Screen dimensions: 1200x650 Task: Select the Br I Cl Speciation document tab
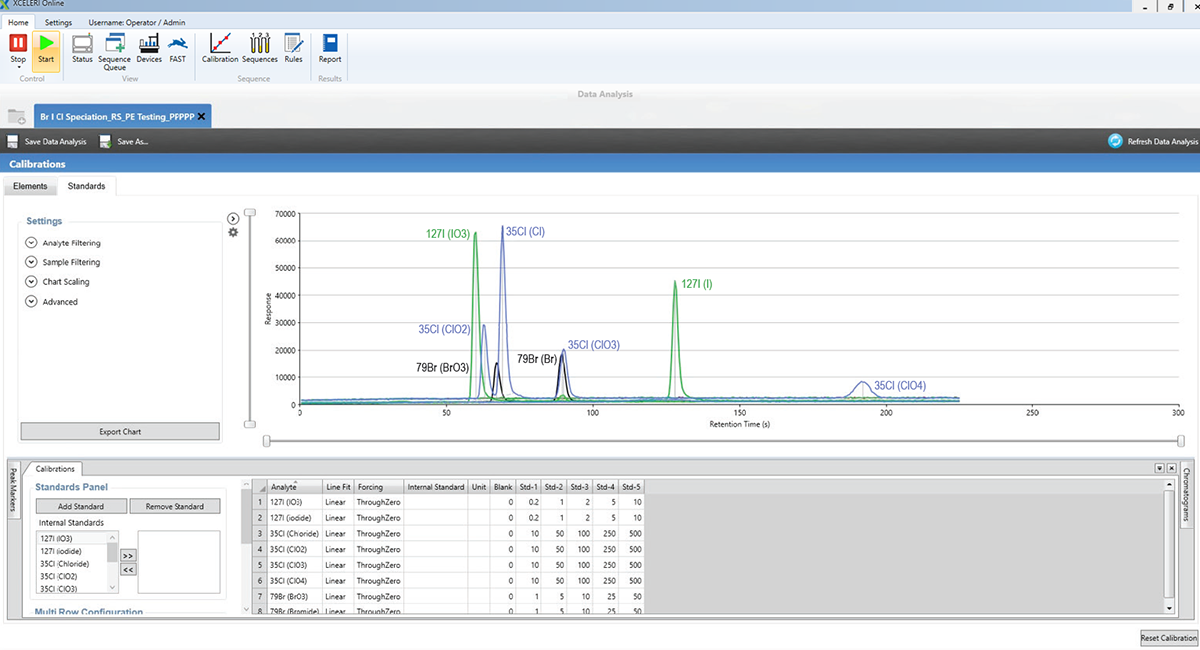(x=123, y=116)
